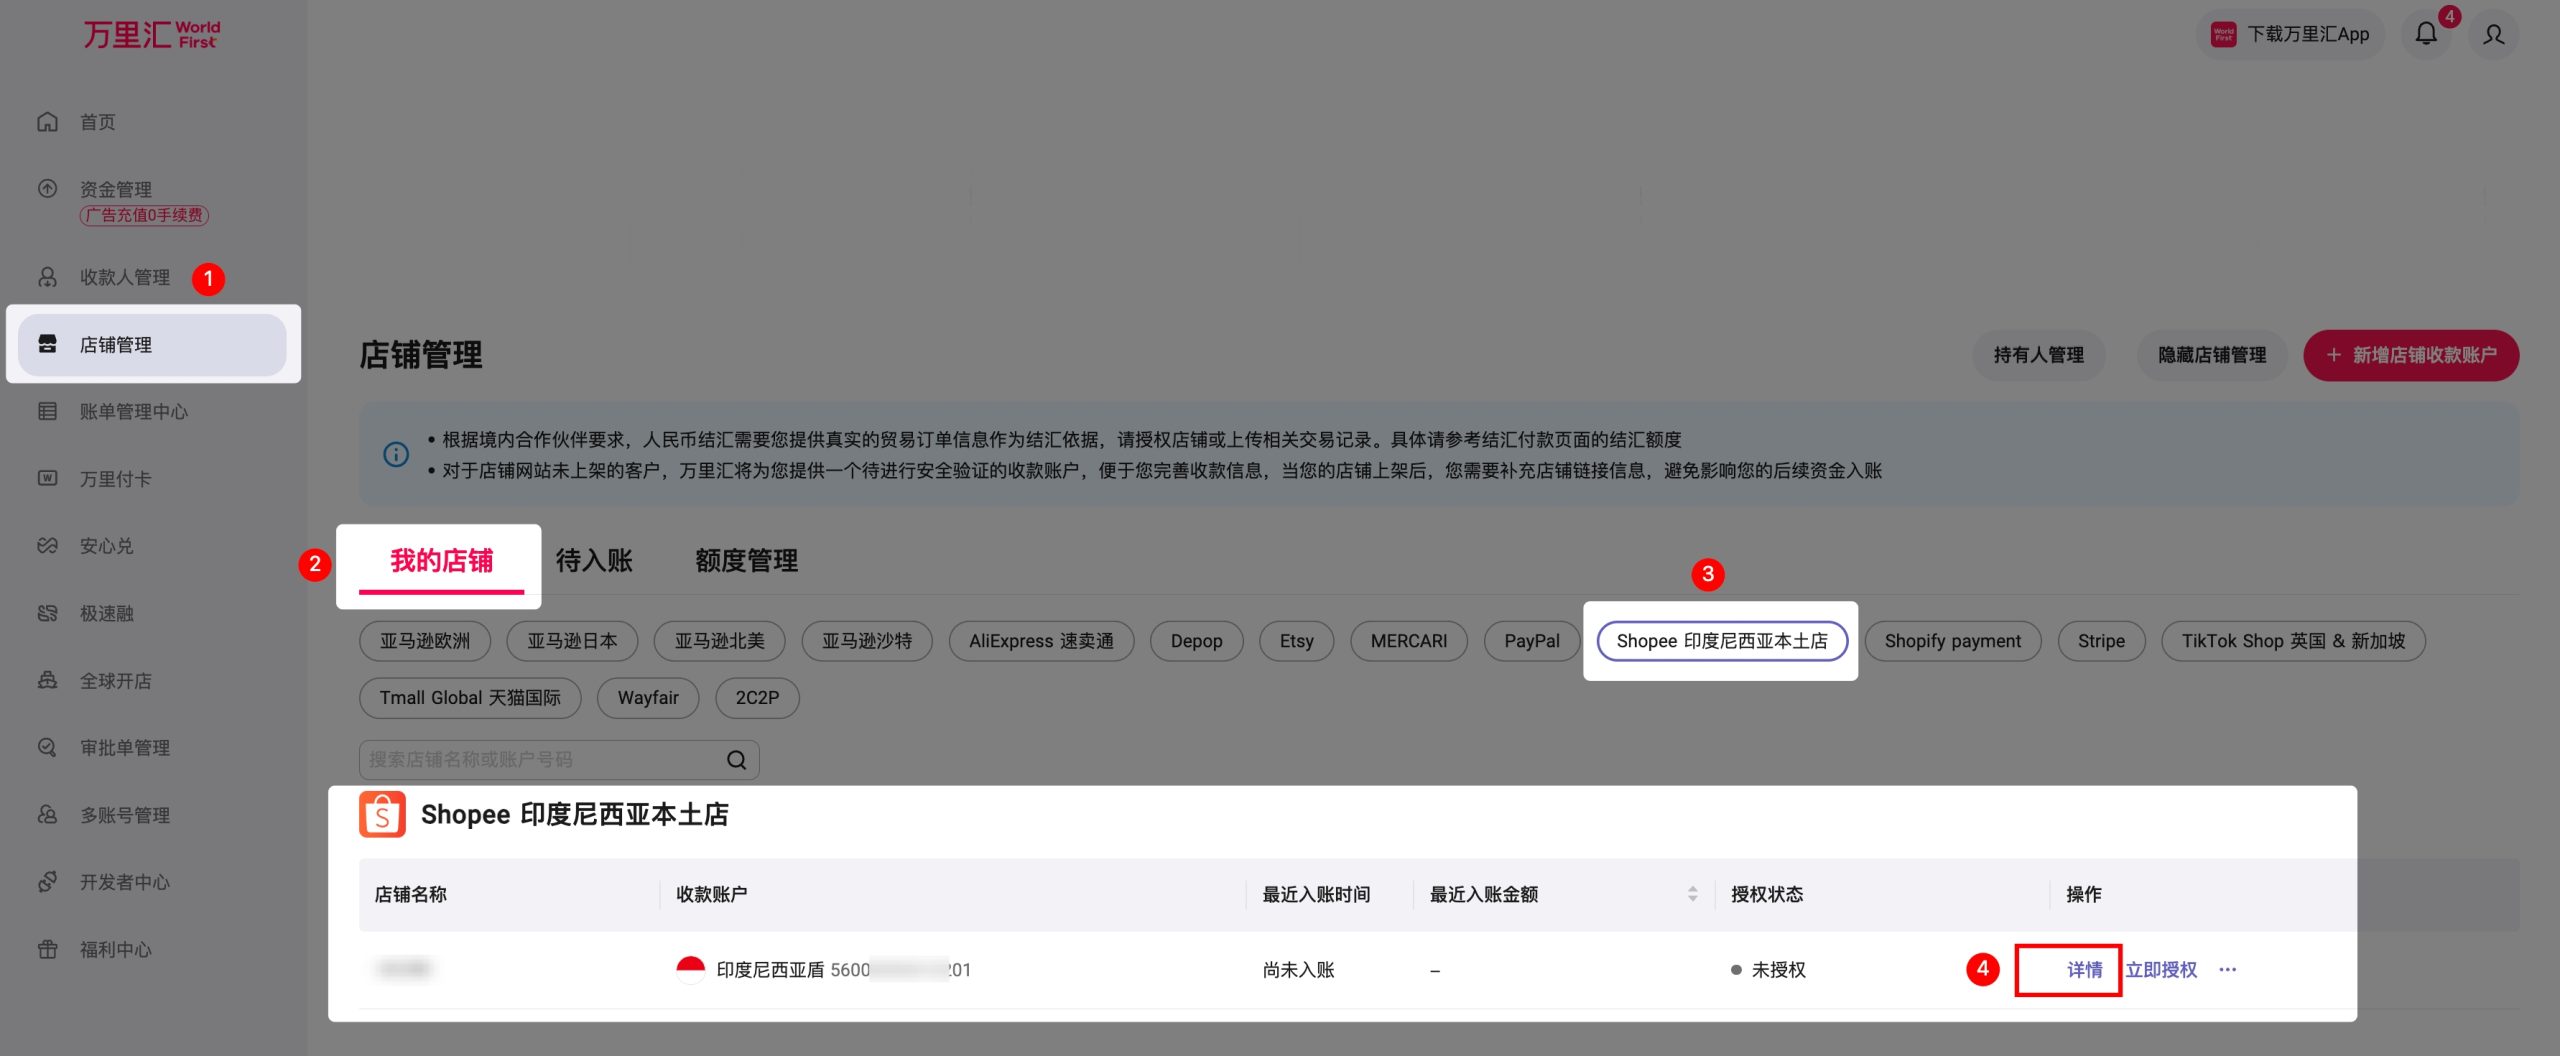Click the 立即授权 link
This screenshot has width=2560, height=1056.
click(2161, 969)
